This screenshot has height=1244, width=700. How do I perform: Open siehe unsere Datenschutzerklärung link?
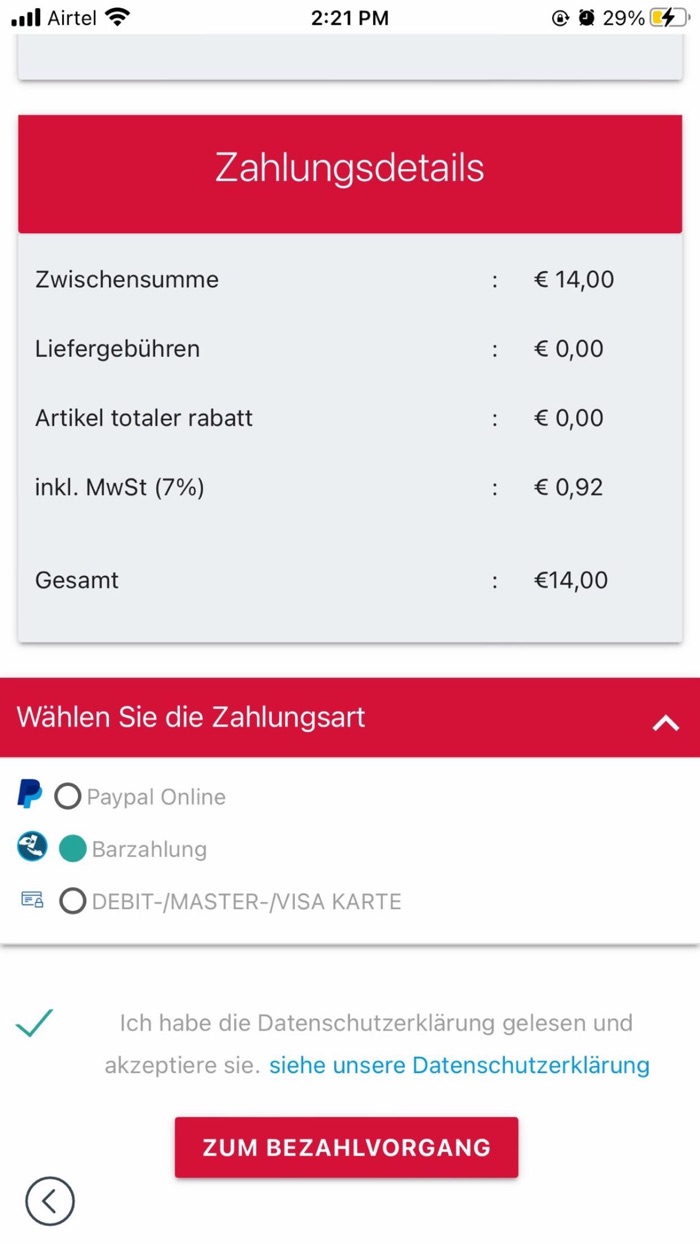click(459, 1065)
